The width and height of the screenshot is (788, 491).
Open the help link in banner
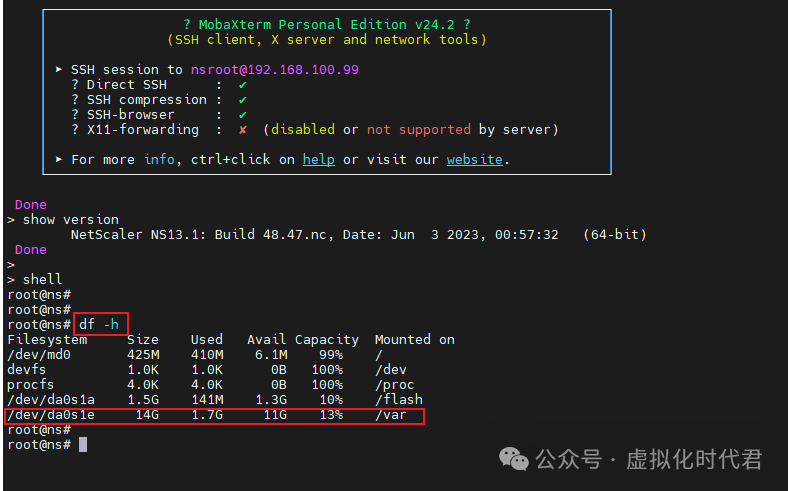coord(319,159)
